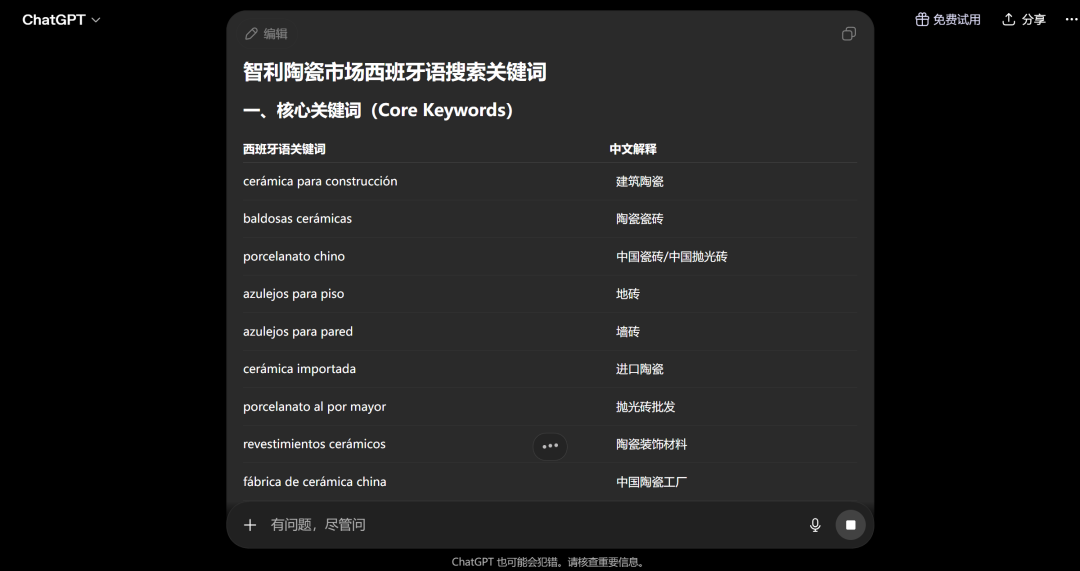Click the column header 中文解释
This screenshot has height=571, width=1080.
pyautogui.click(x=633, y=149)
